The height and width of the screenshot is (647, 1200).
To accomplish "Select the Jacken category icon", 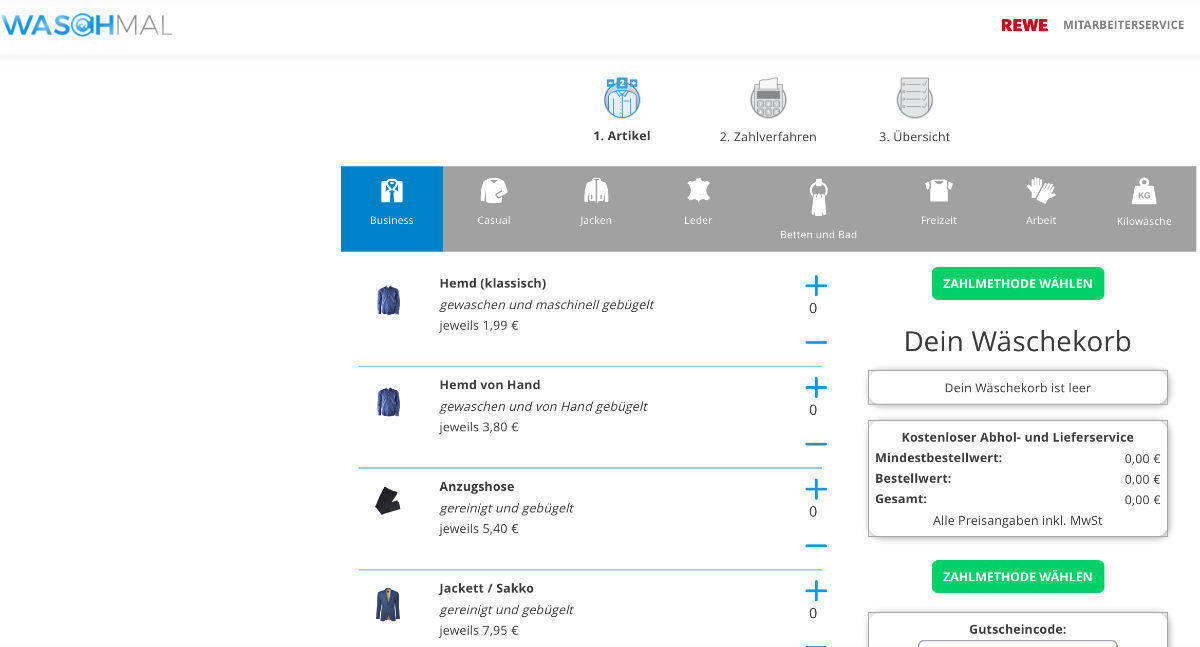I will tap(596, 201).
